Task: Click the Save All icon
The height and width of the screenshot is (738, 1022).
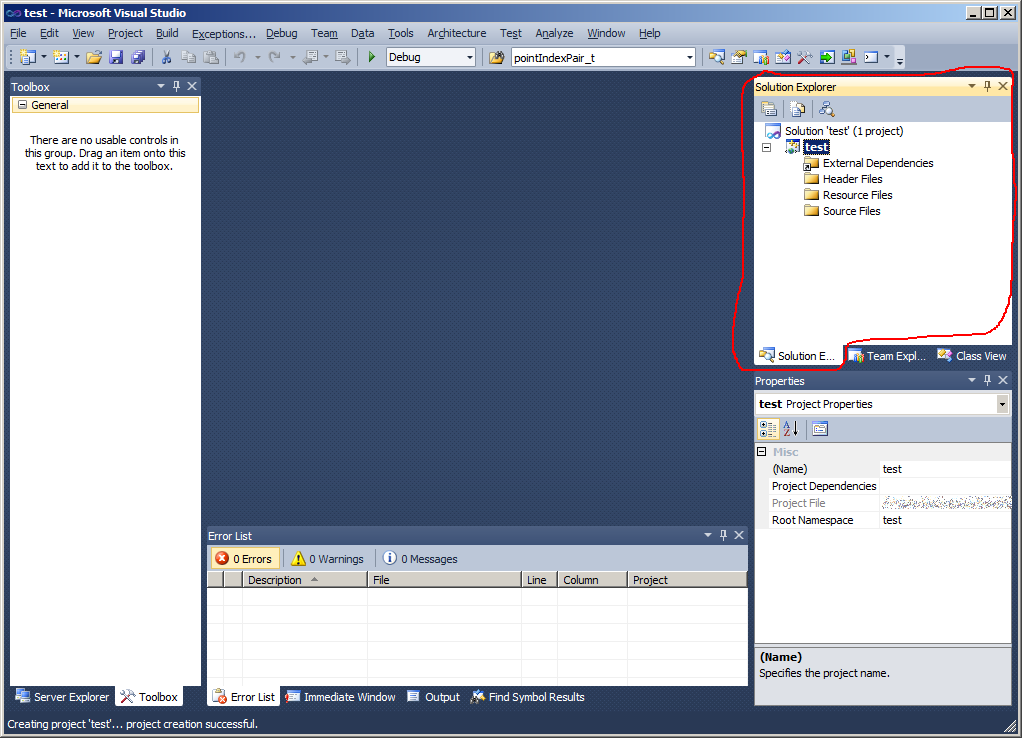Action: pos(138,57)
